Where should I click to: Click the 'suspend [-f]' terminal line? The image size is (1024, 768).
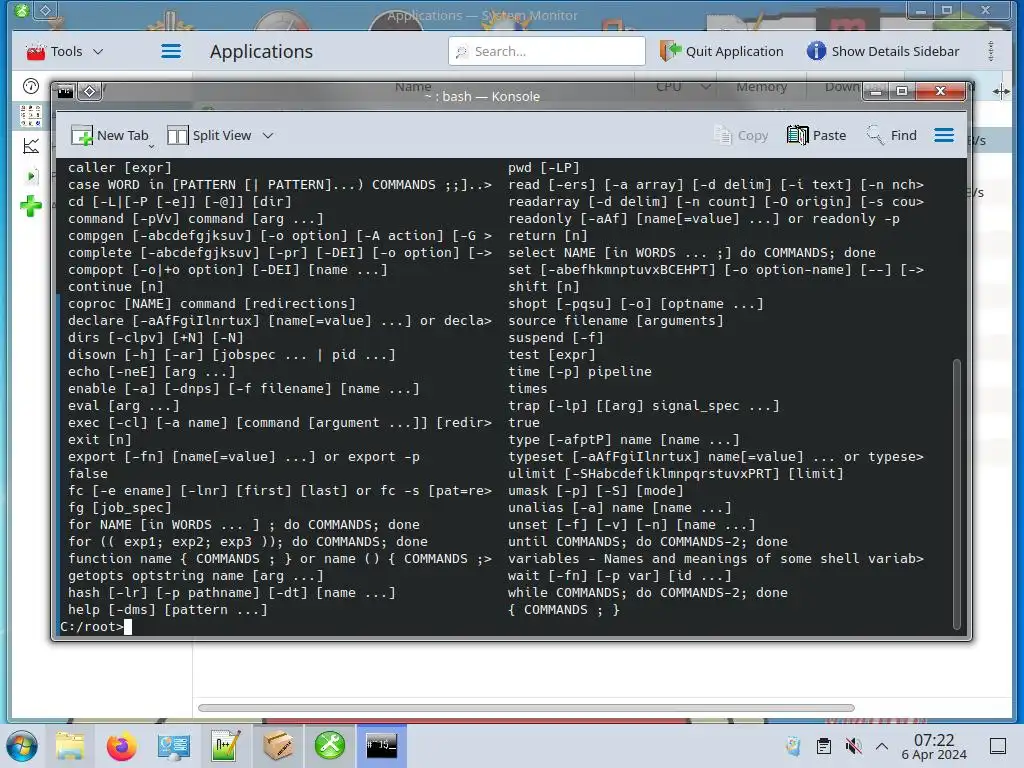click(x=556, y=338)
